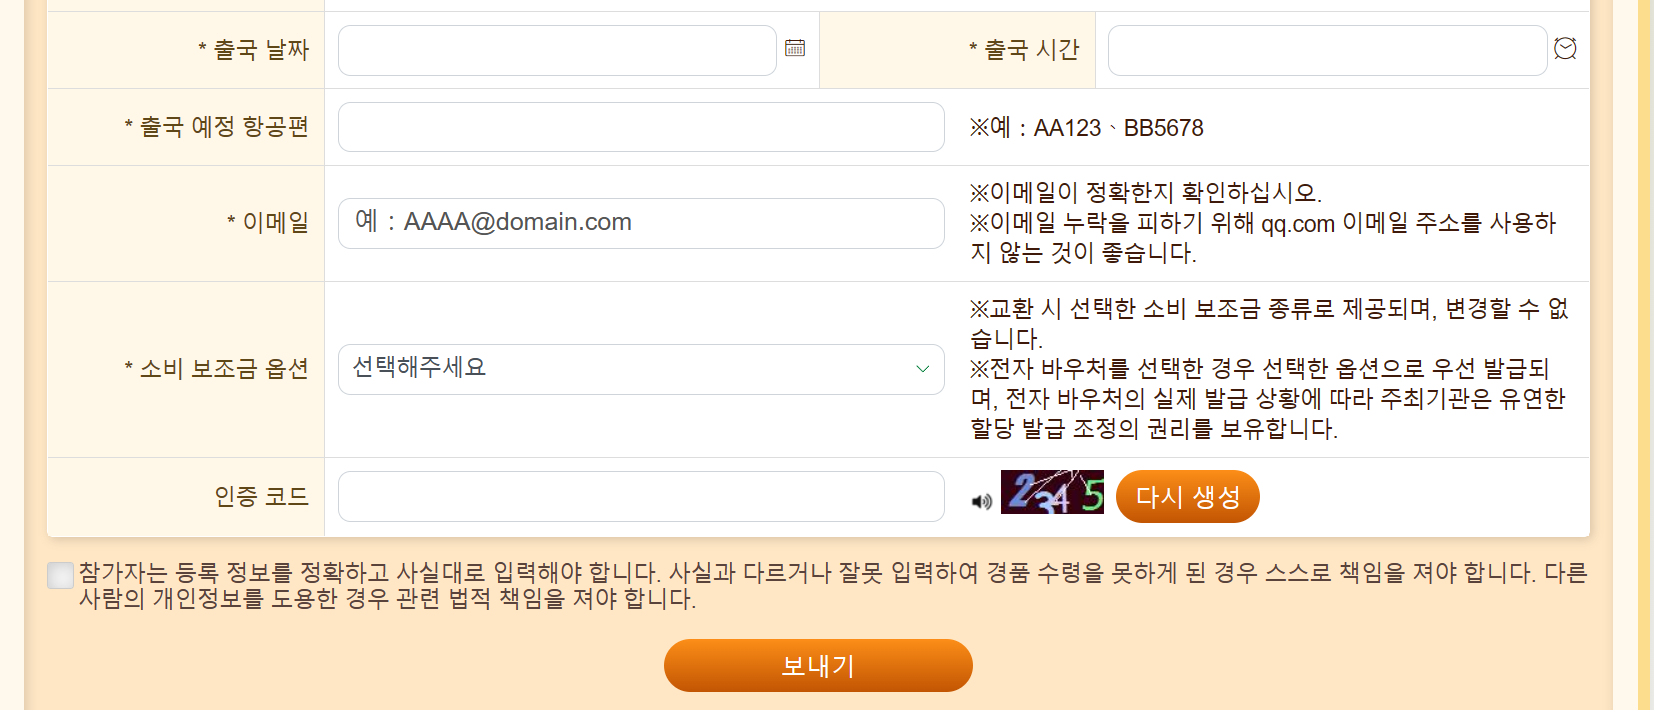The height and width of the screenshot is (710, 1654).
Task: Click the AA123 flight example text
Action: [1067, 128]
